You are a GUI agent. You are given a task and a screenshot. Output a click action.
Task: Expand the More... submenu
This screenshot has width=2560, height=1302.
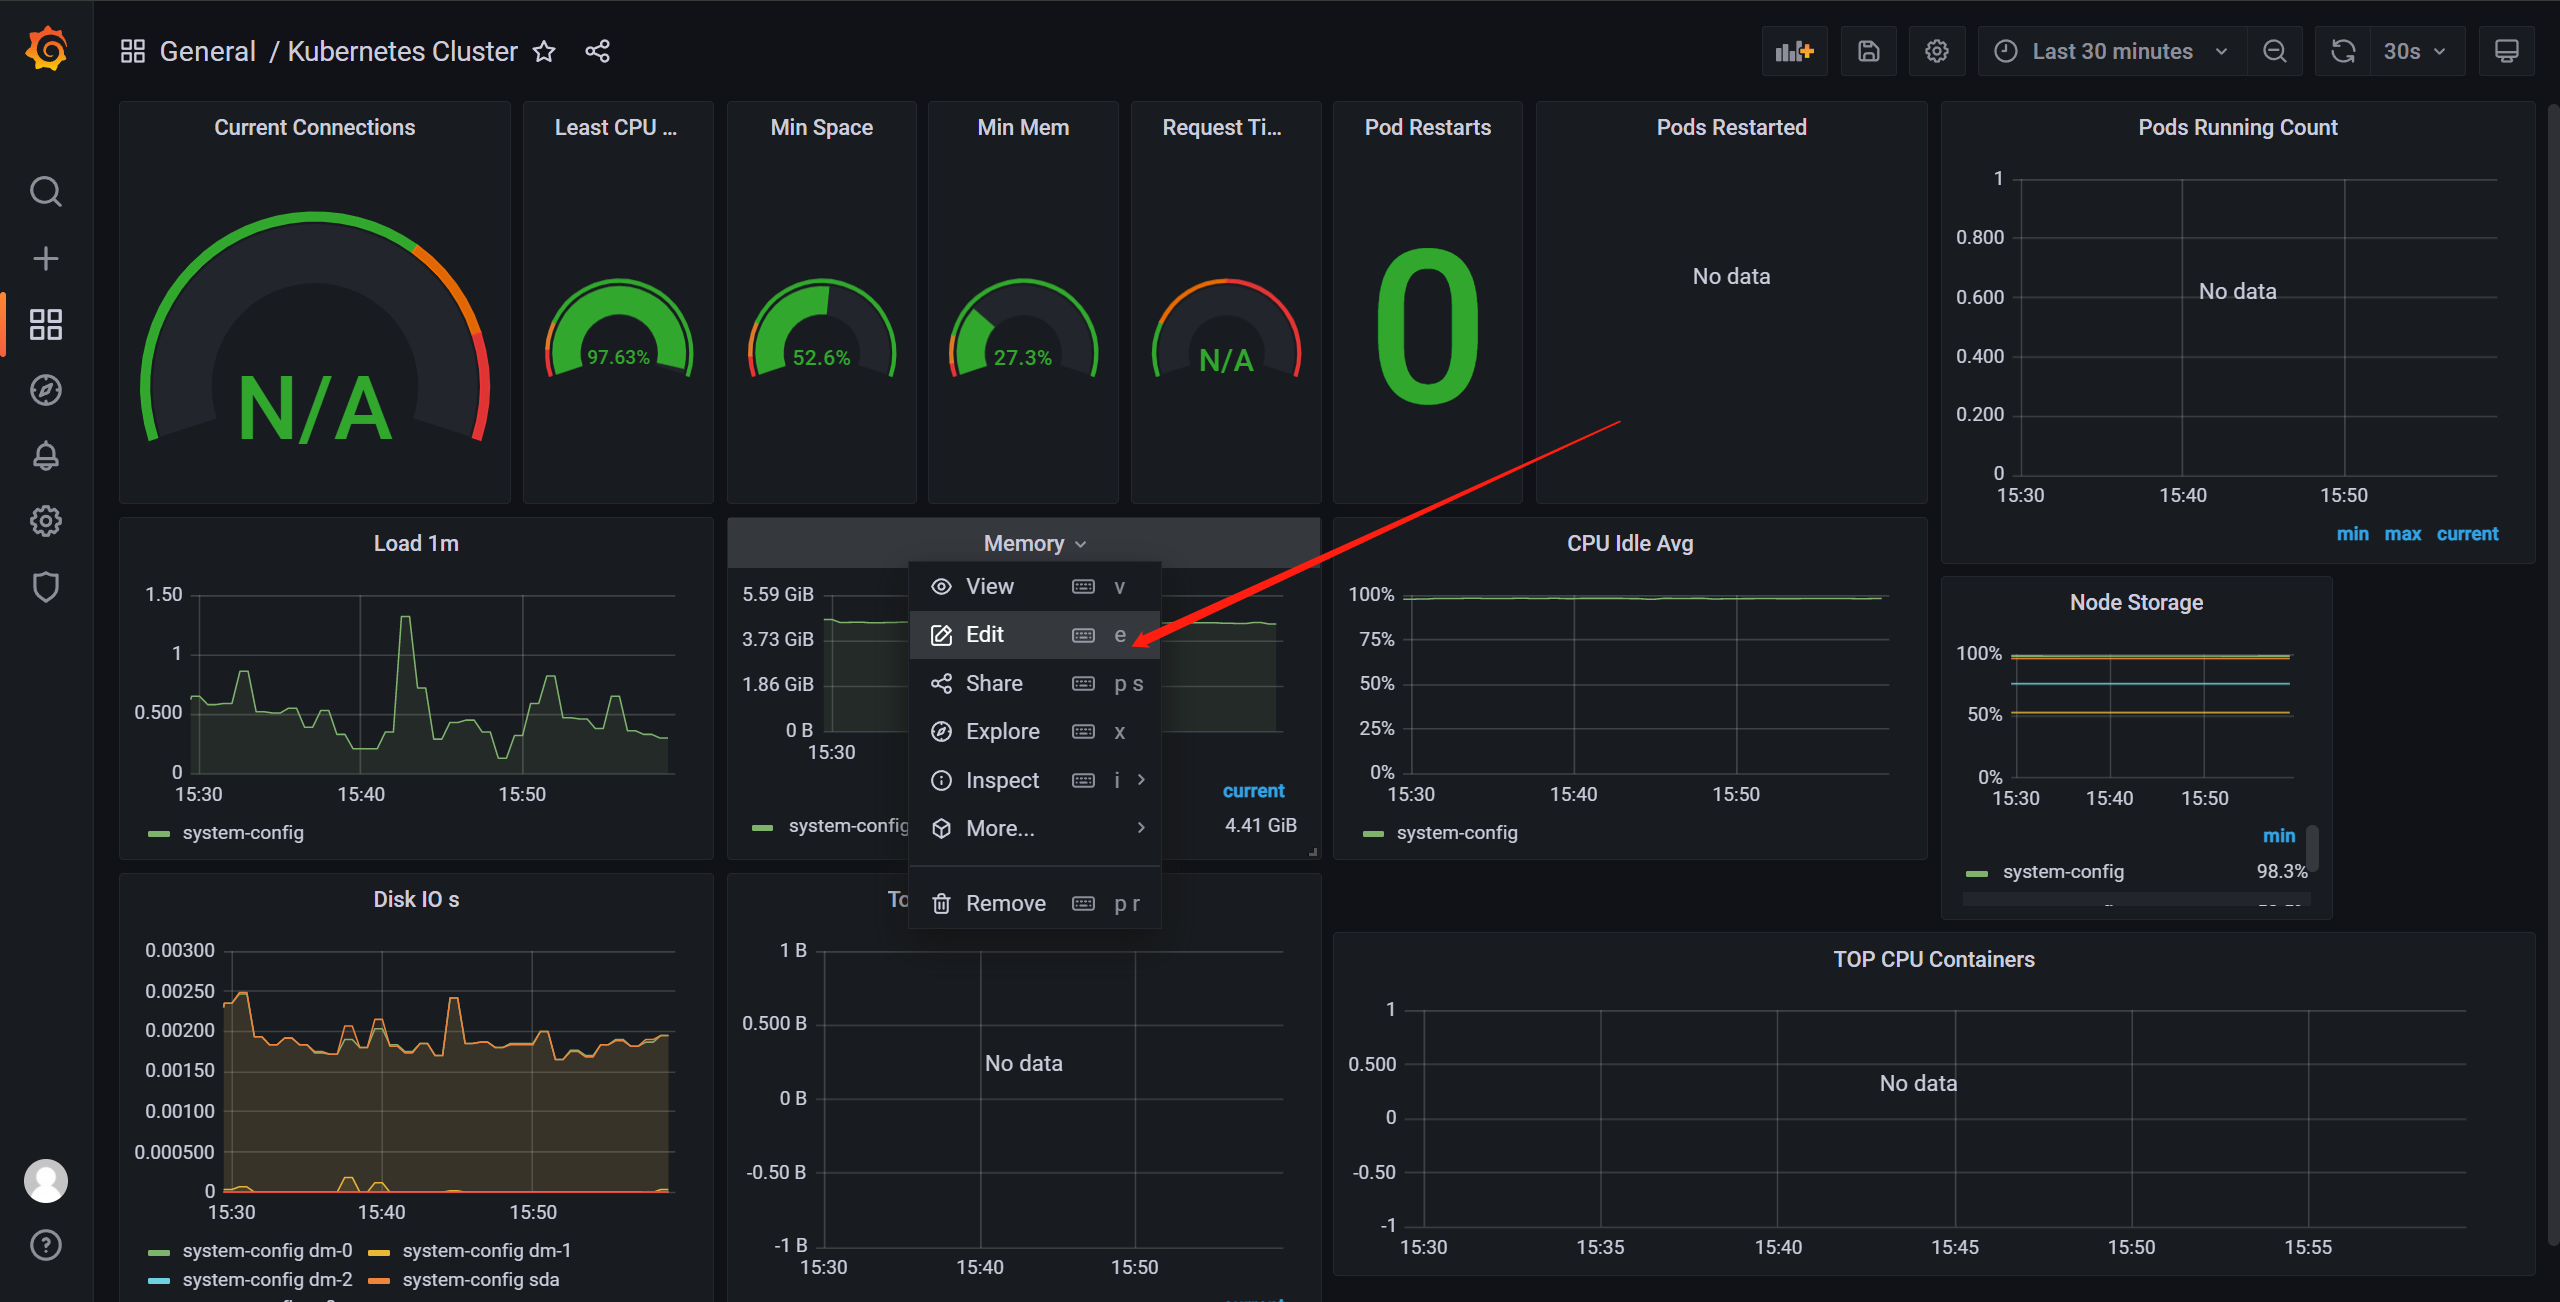click(1141, 828)
